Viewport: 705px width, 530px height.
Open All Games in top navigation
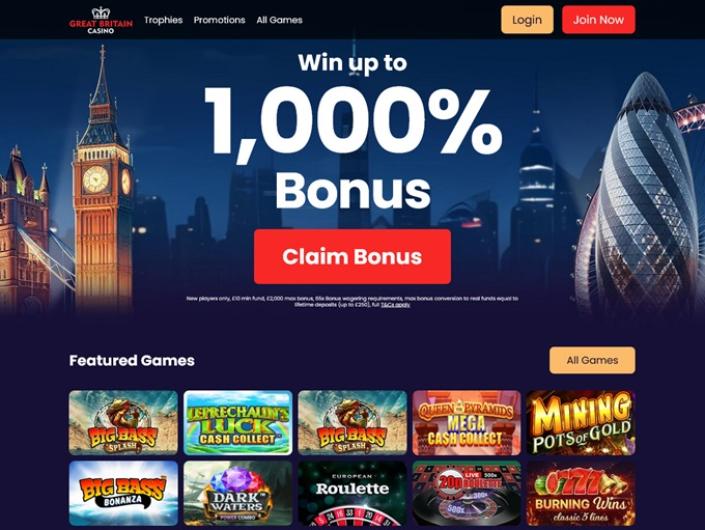click(x=279, y=20)
